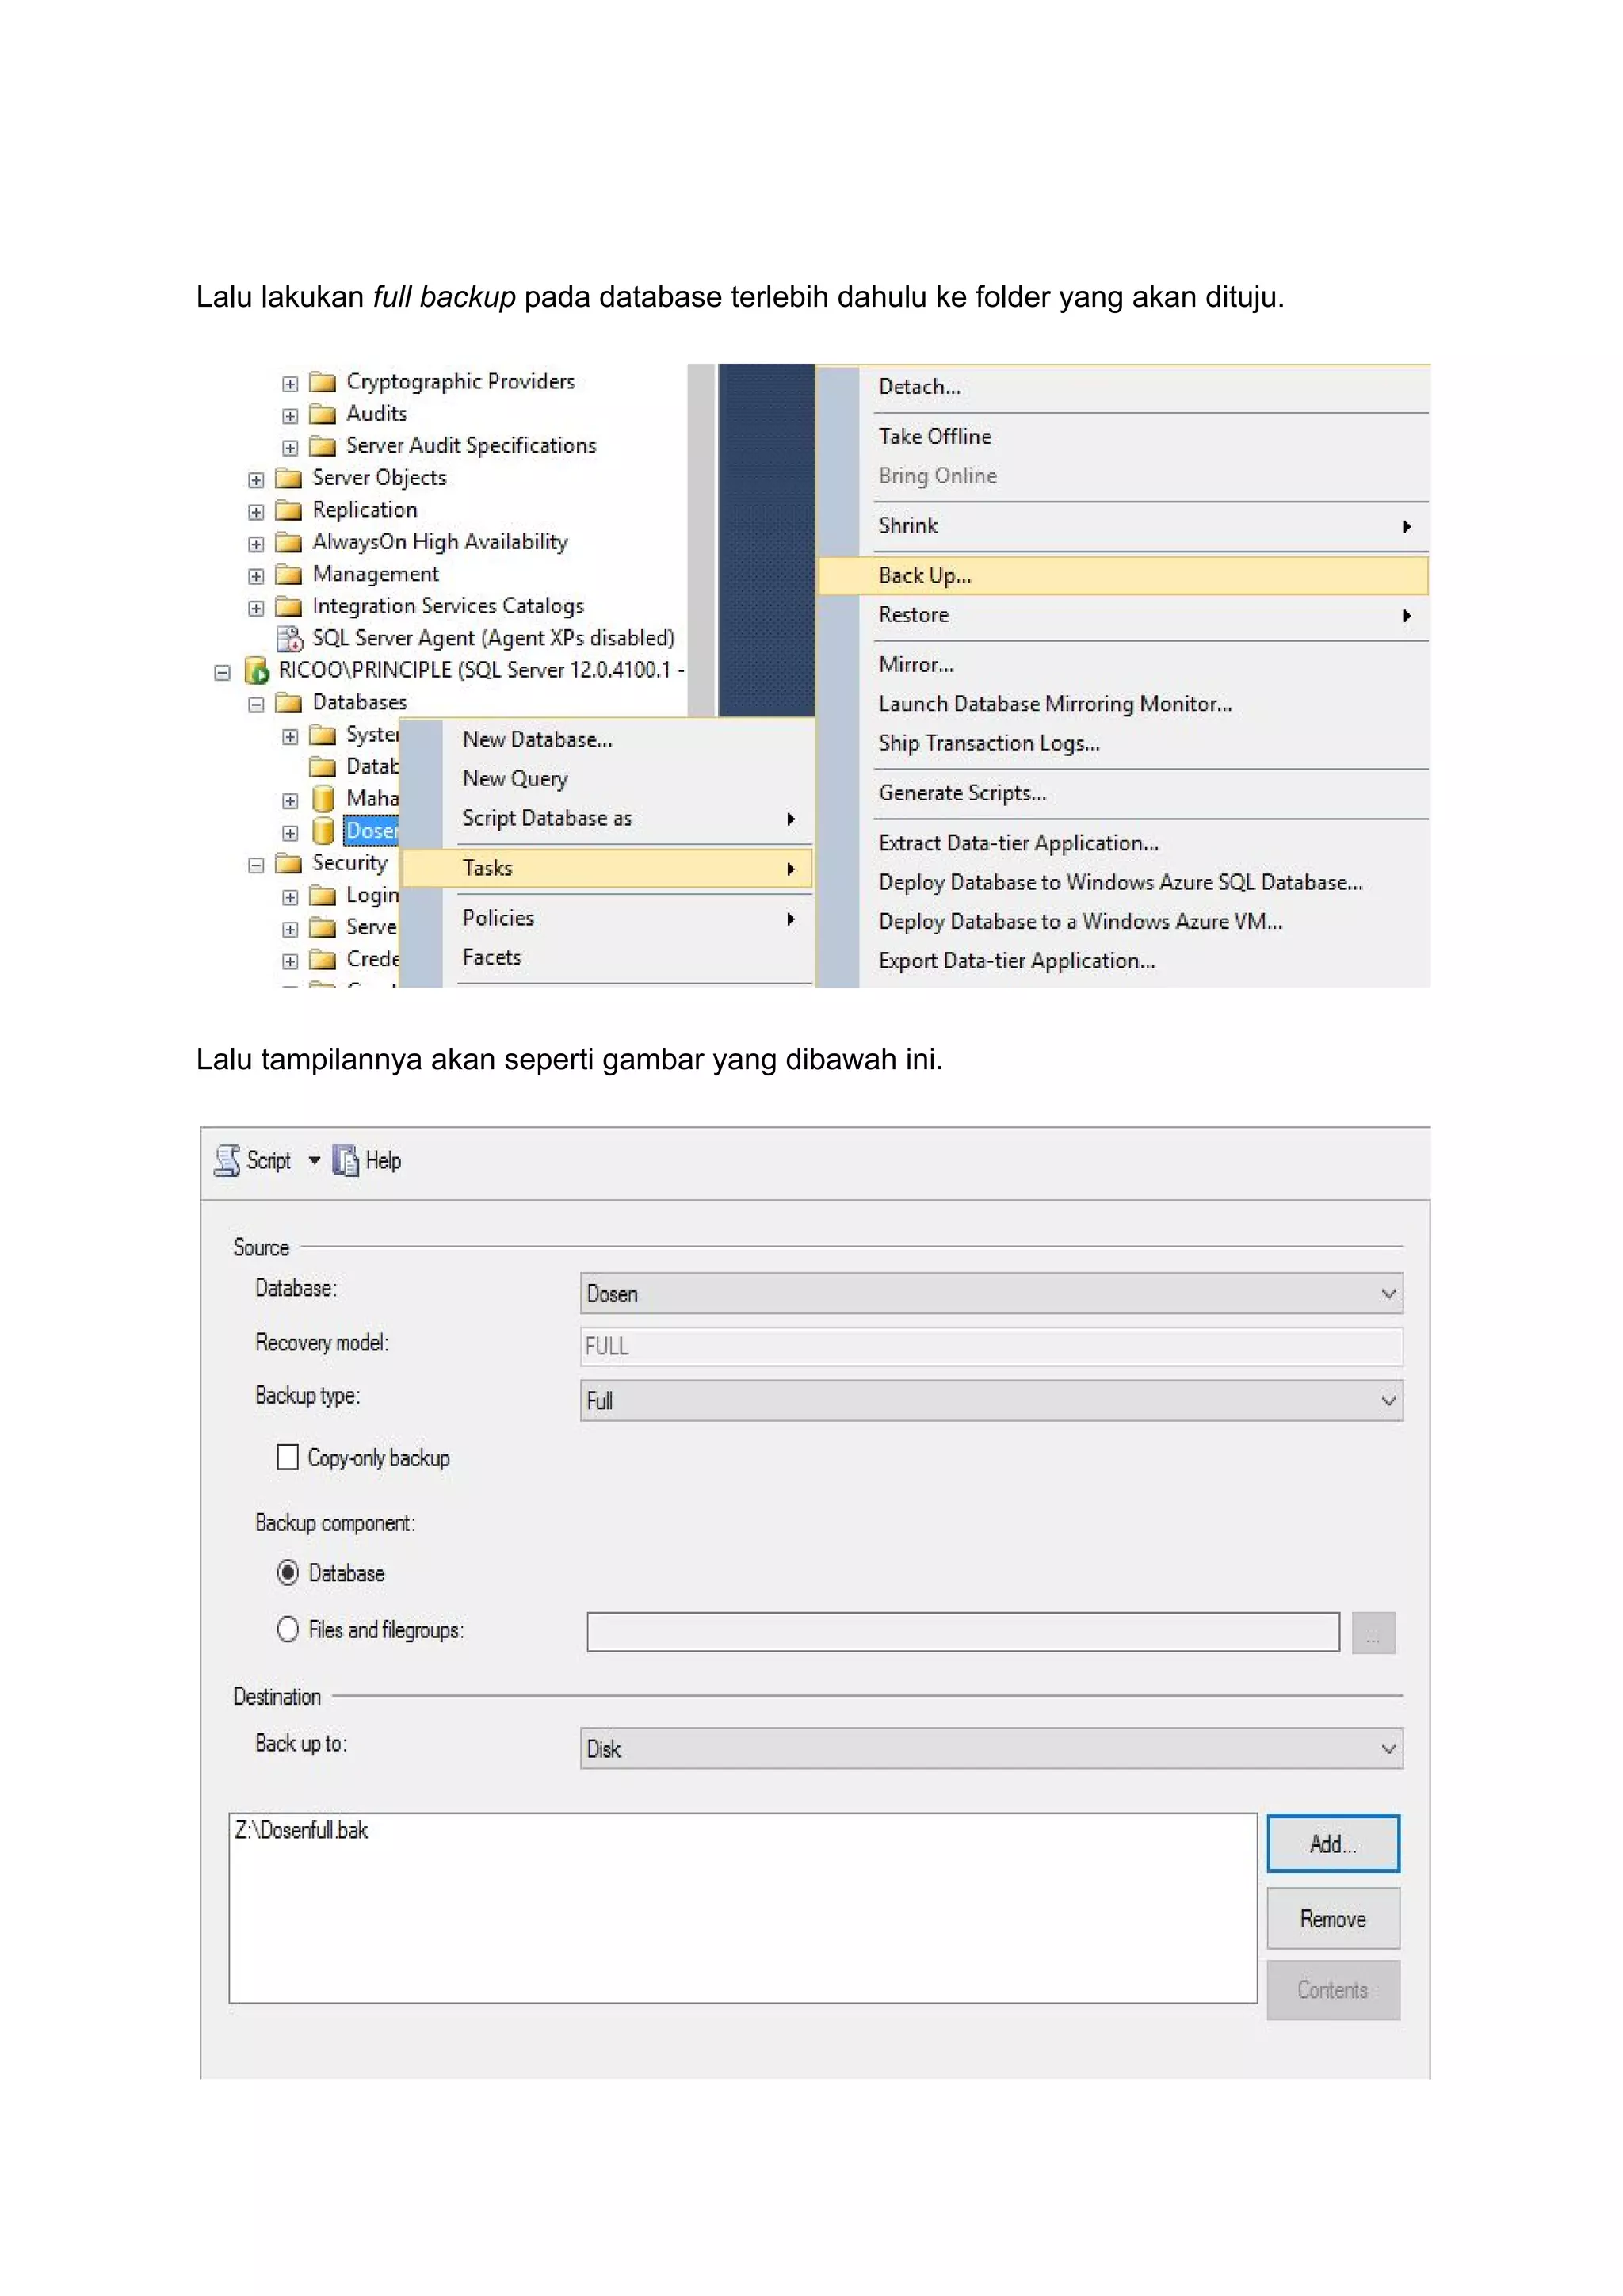1623x2296 pixels.
Task: Click the Files and filegroups text field
Action: [x=963, y=1632]
